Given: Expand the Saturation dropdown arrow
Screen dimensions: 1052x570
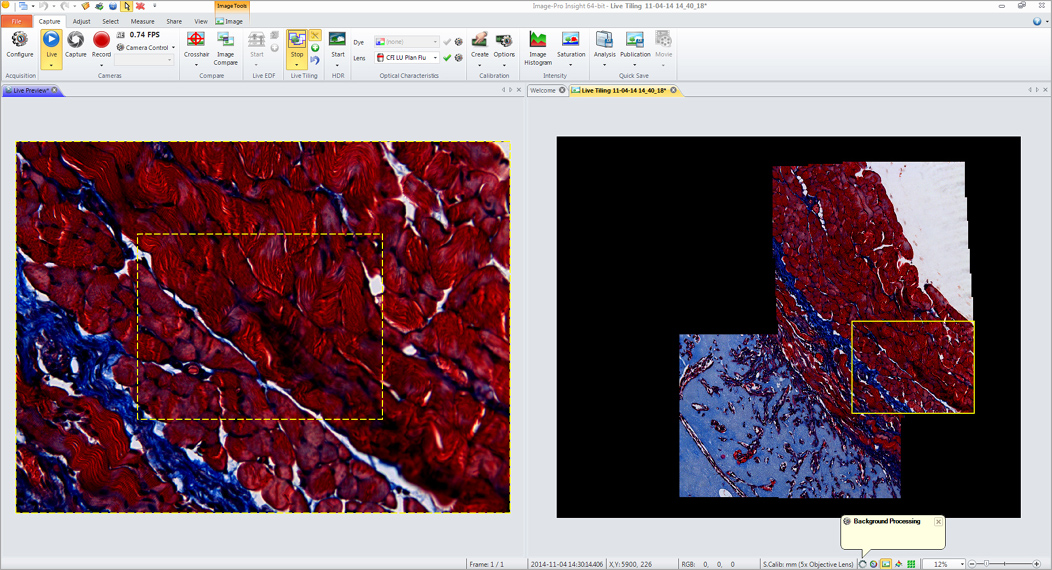Looking at the screenshot, I should point(571,65).
